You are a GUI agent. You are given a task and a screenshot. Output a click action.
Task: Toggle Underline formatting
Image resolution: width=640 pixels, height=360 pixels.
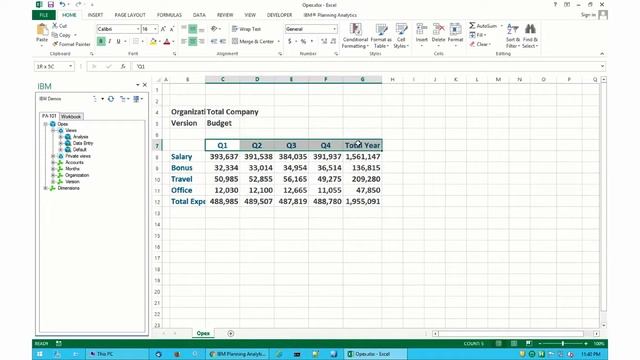click(x=118, y=41)
